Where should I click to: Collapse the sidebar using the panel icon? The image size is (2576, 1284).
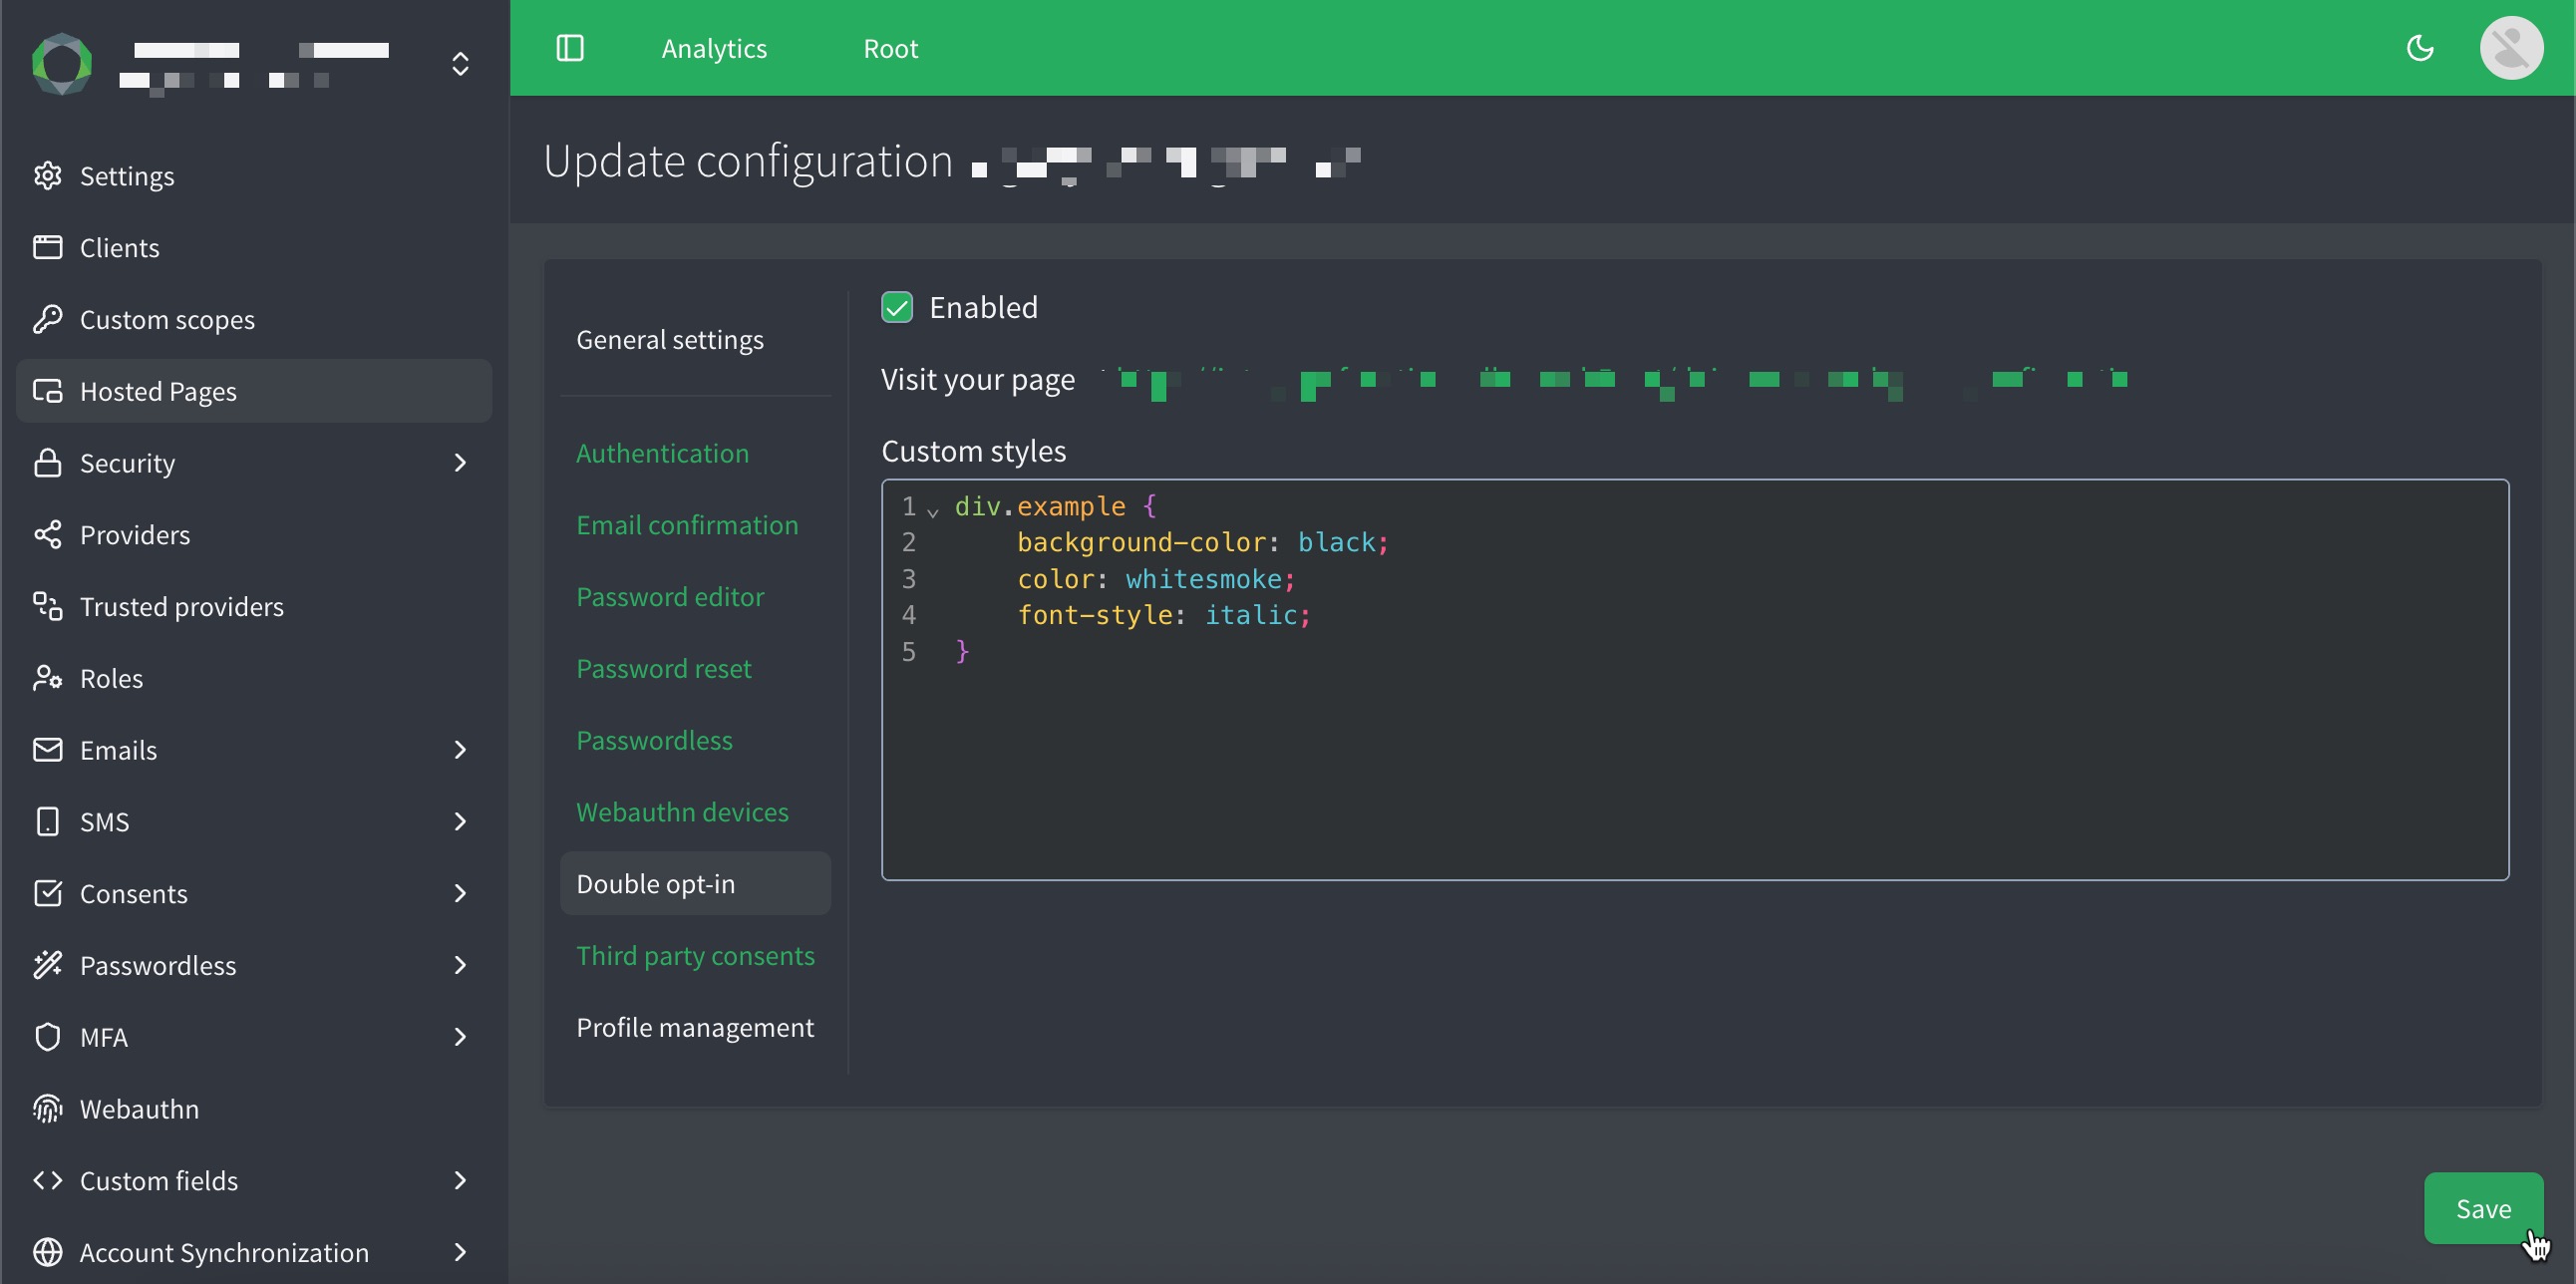pyautogui.click(x=570, y=47)
